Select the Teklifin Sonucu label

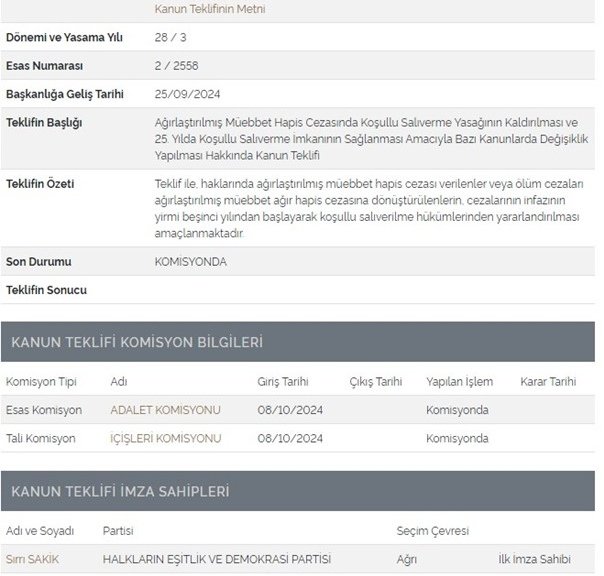pos(46,290)
